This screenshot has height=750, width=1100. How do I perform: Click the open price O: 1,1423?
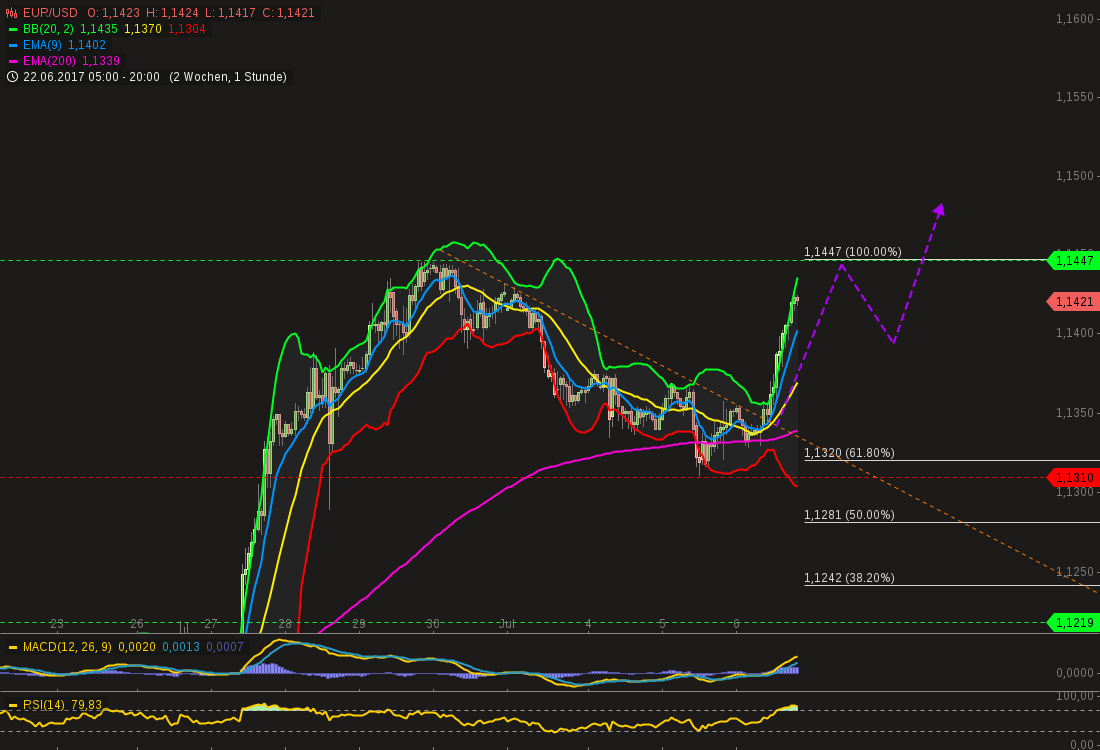point(113,13)
